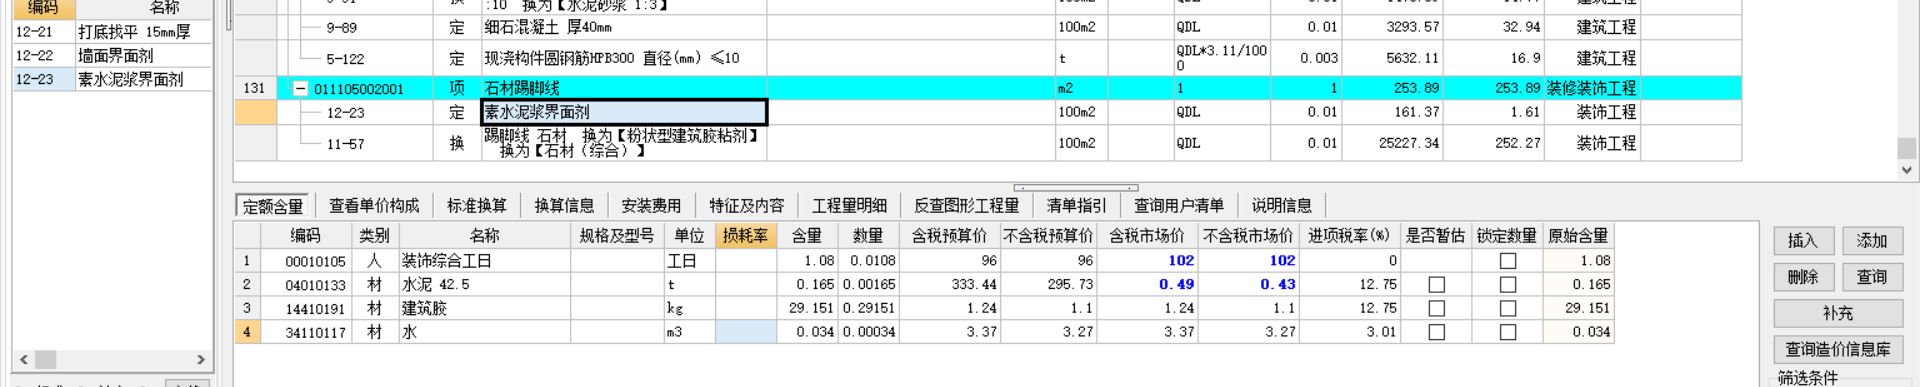
Task: Click material 建筑胶 name cell
Action: pyautogui.click(x=485, y=309)
